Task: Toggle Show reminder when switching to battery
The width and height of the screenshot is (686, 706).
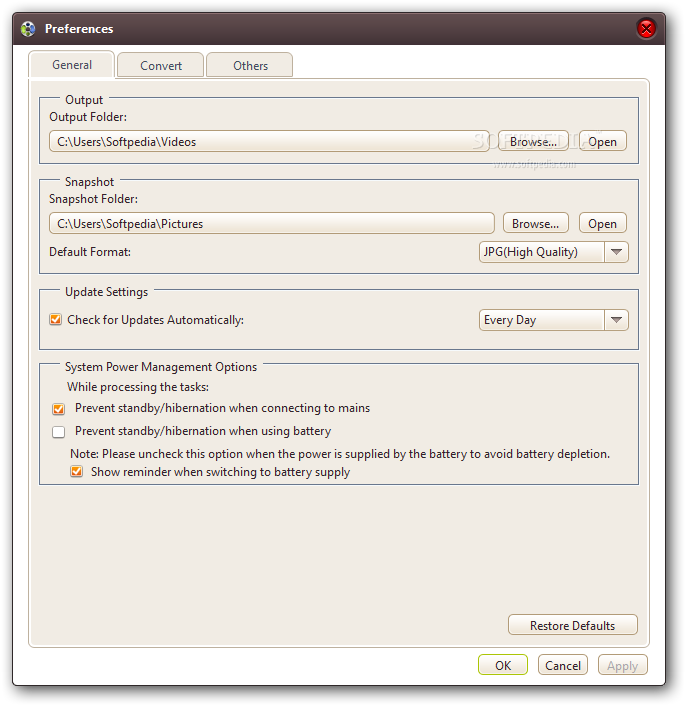Action: (x=77, y=471)
